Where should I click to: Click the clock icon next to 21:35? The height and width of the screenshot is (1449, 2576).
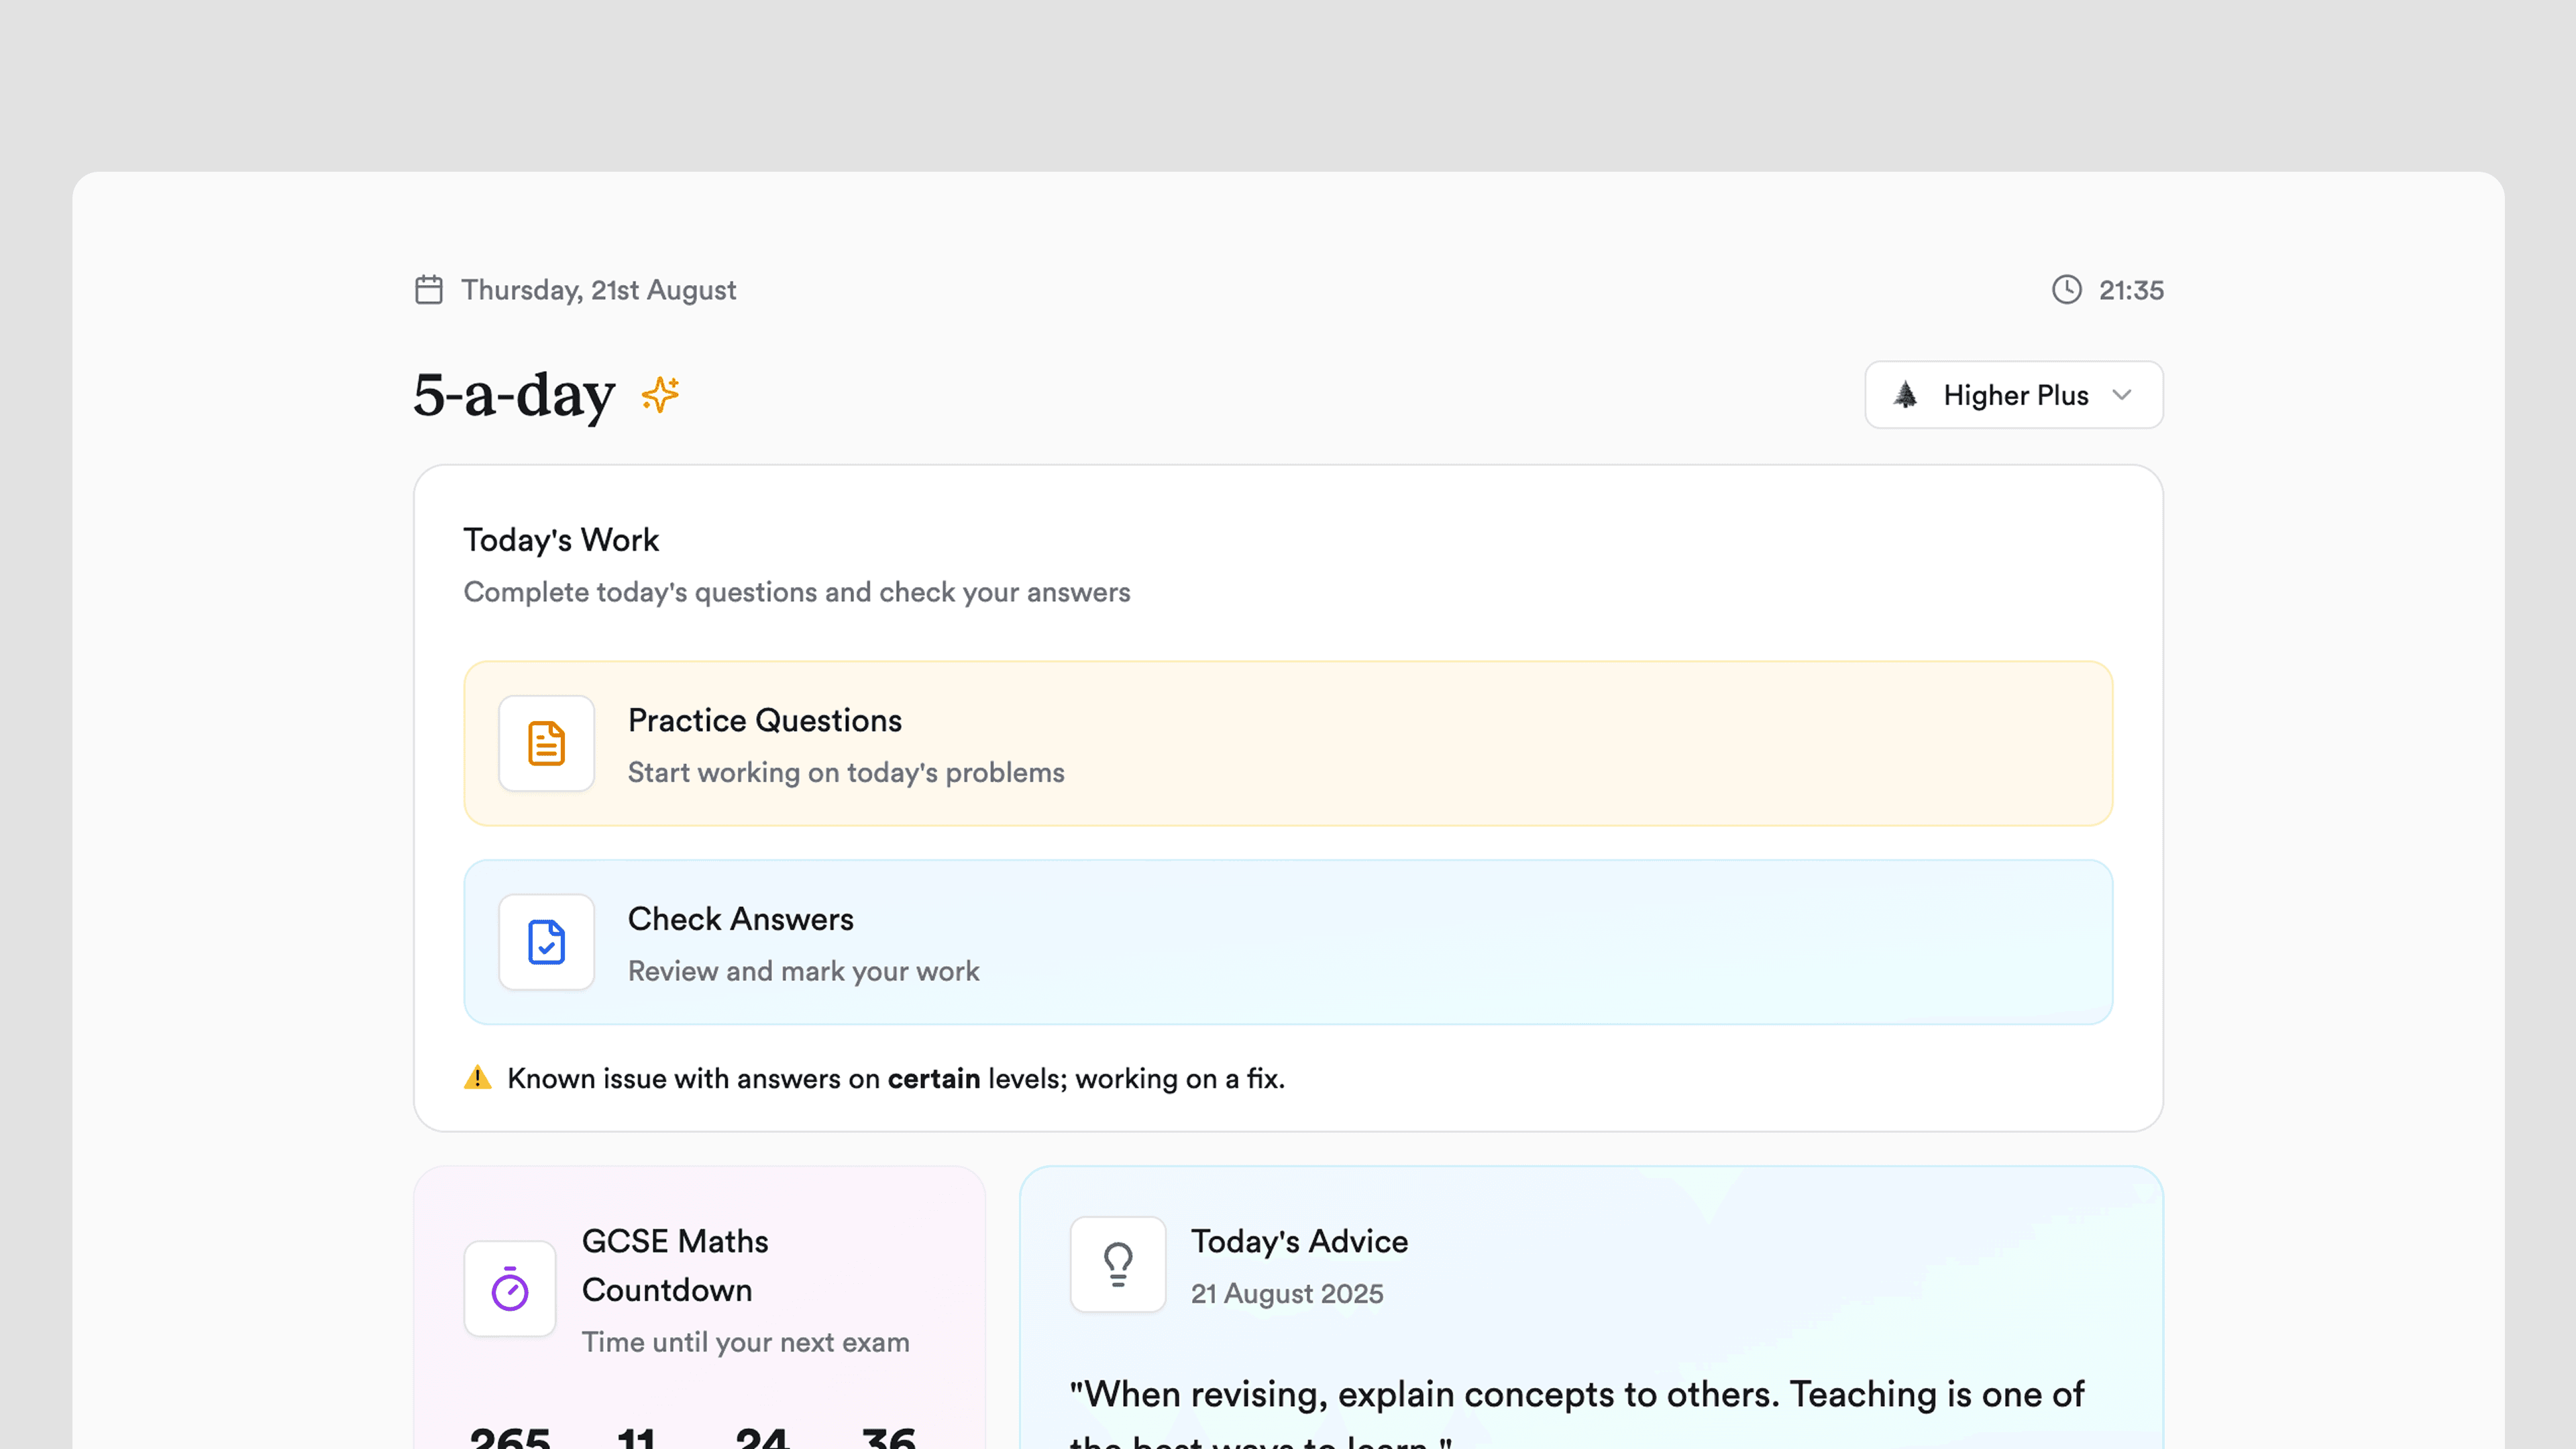2067,290
